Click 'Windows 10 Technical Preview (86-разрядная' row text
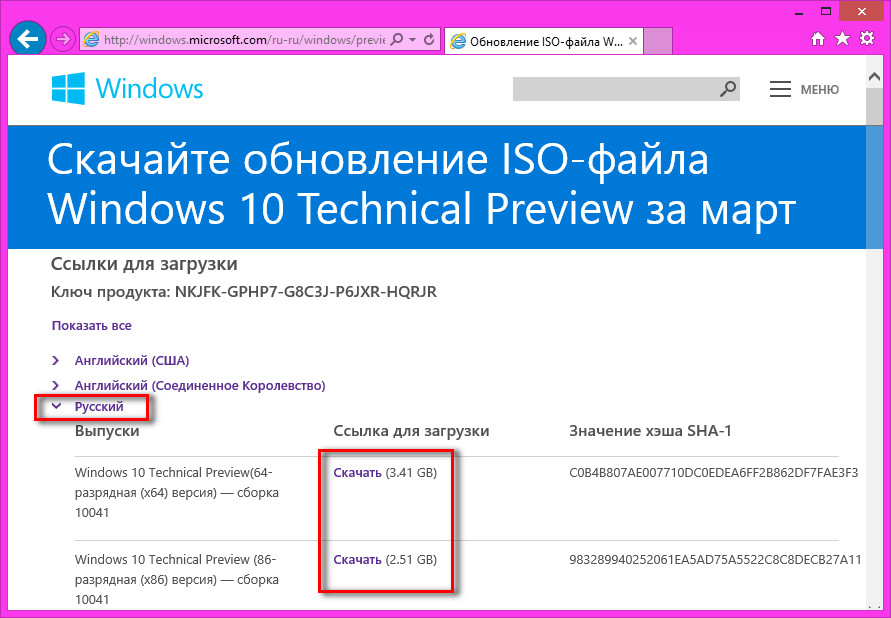This screenshot has height=618, width=891. 177,579
